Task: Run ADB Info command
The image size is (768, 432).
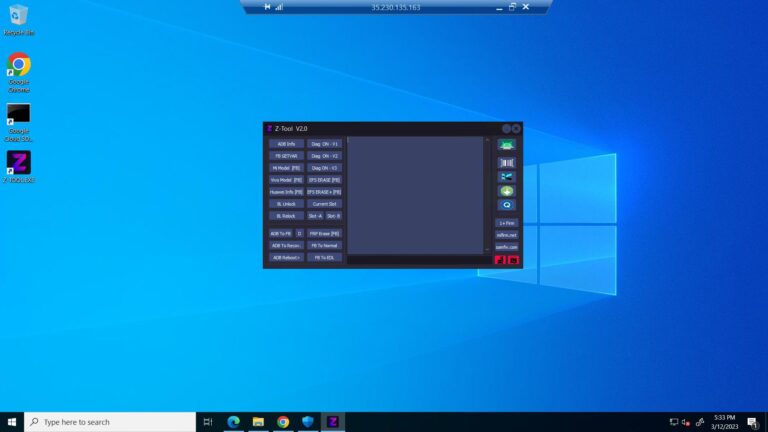Action: point(286,144)
